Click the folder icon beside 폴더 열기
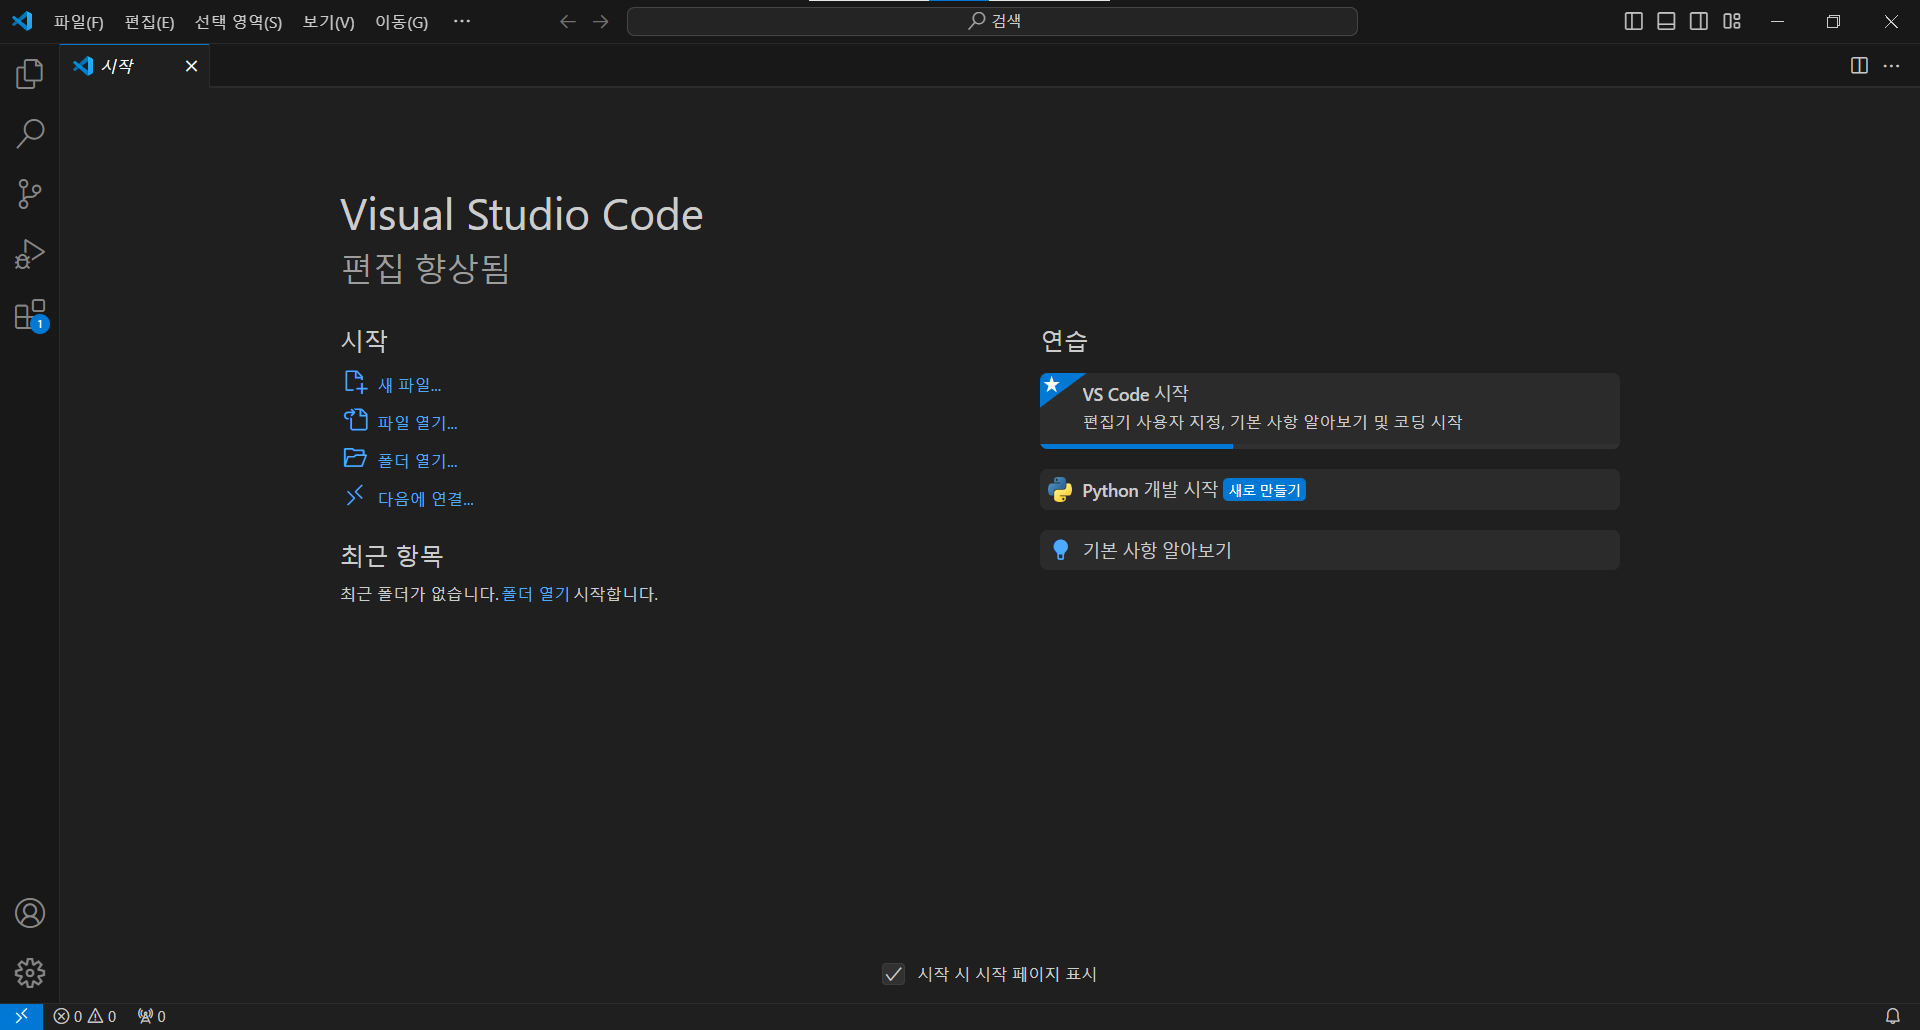The height and width of the screenshot is (1030, 1920). pos(355,458)
